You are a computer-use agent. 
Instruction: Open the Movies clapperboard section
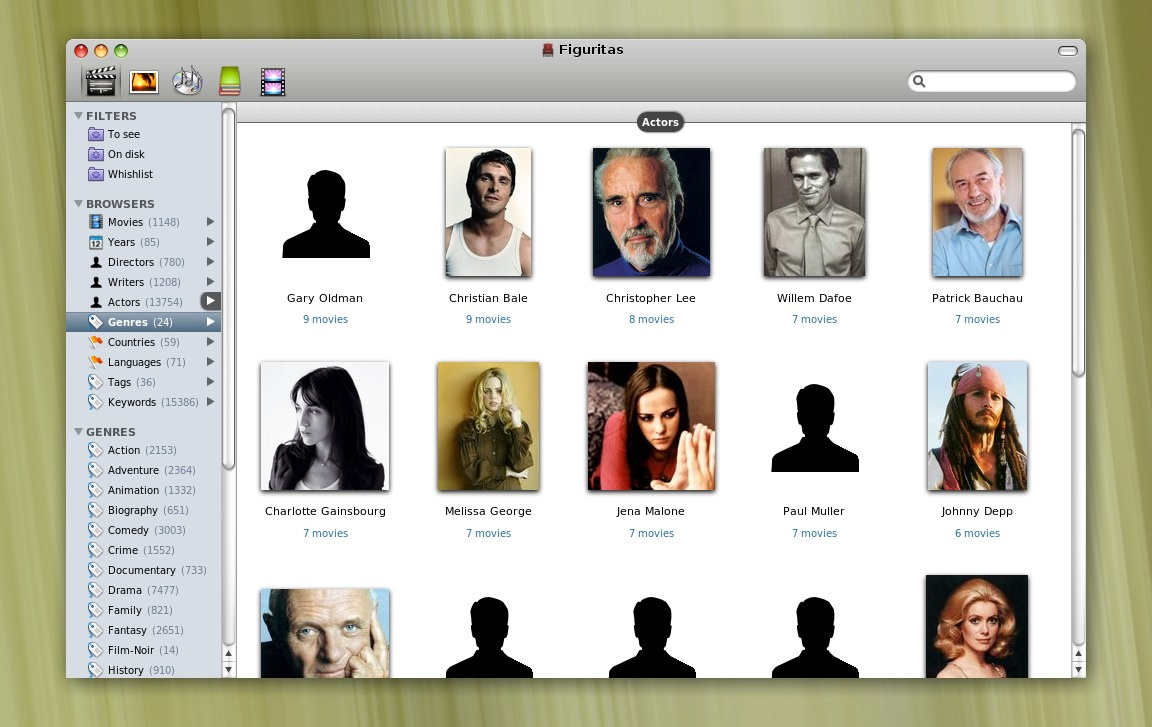point(101,82)
